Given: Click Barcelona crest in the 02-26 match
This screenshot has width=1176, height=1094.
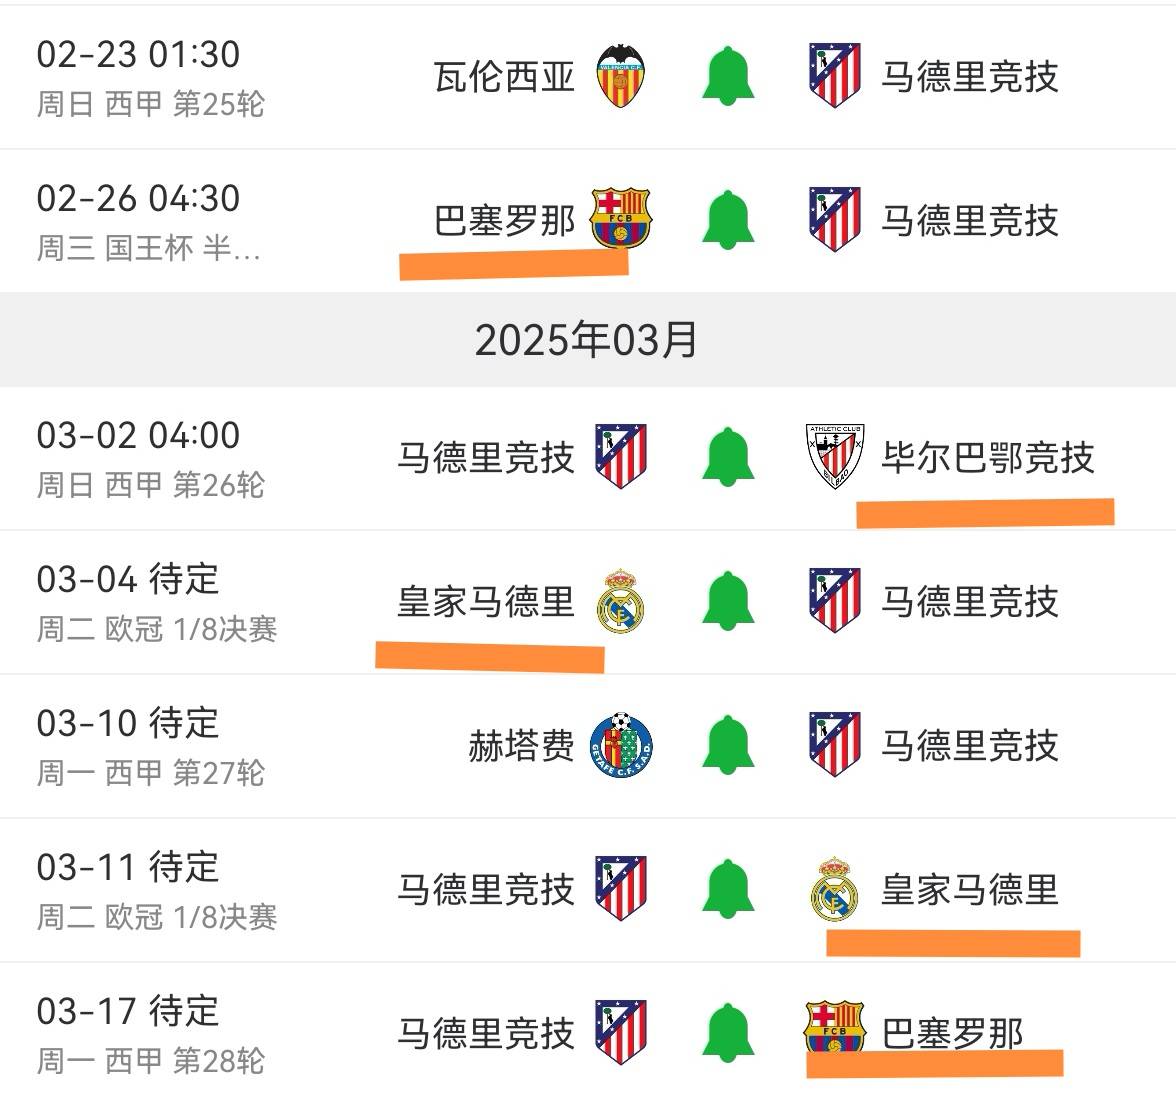Looking at the screenshot, I should [619, 219].
